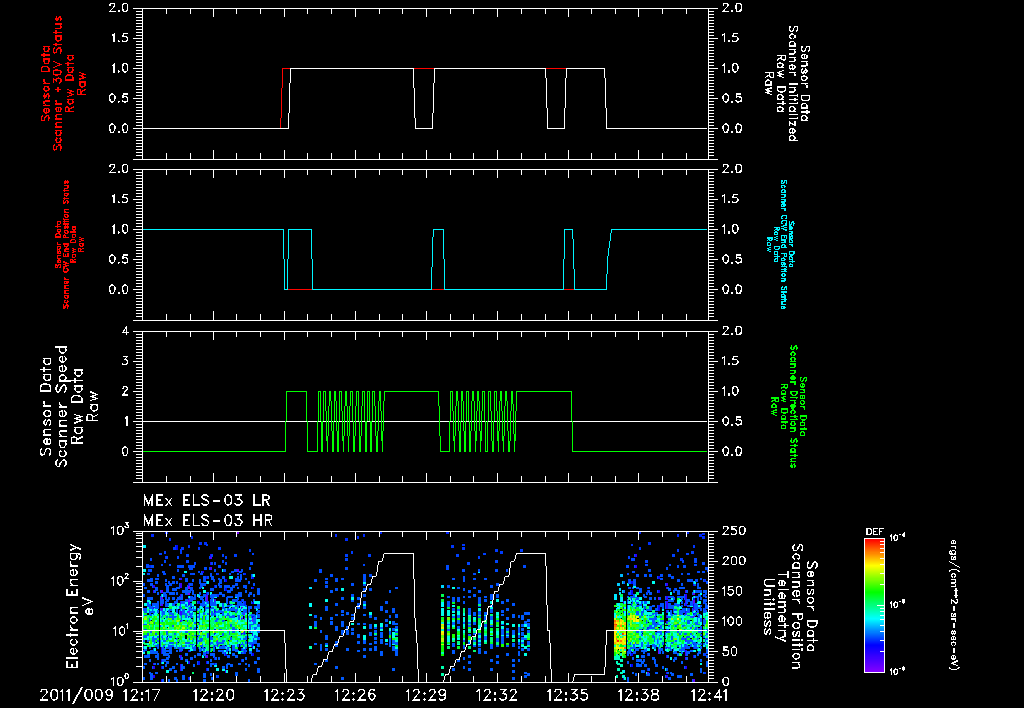Screen dimensions: 1024x708
Task: Select the 'MEx ELS-03 LR' label
Action: (206, 501)
